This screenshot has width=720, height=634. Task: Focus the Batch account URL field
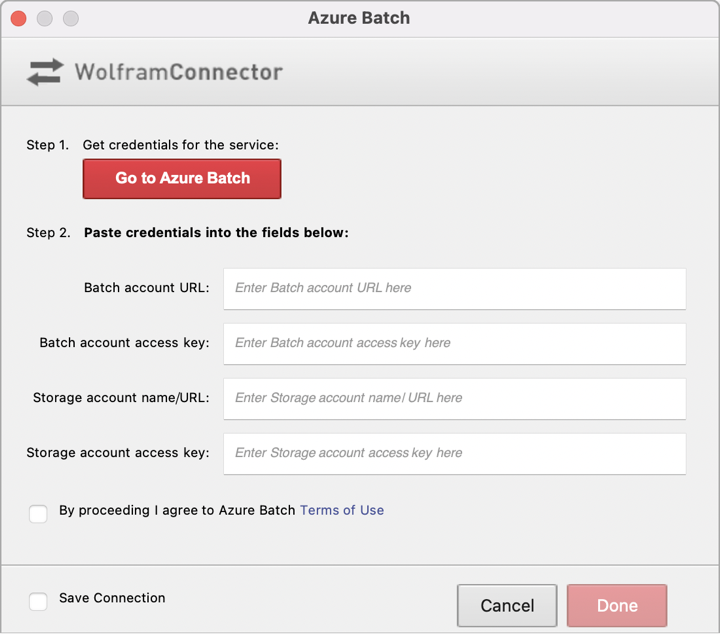454,288
